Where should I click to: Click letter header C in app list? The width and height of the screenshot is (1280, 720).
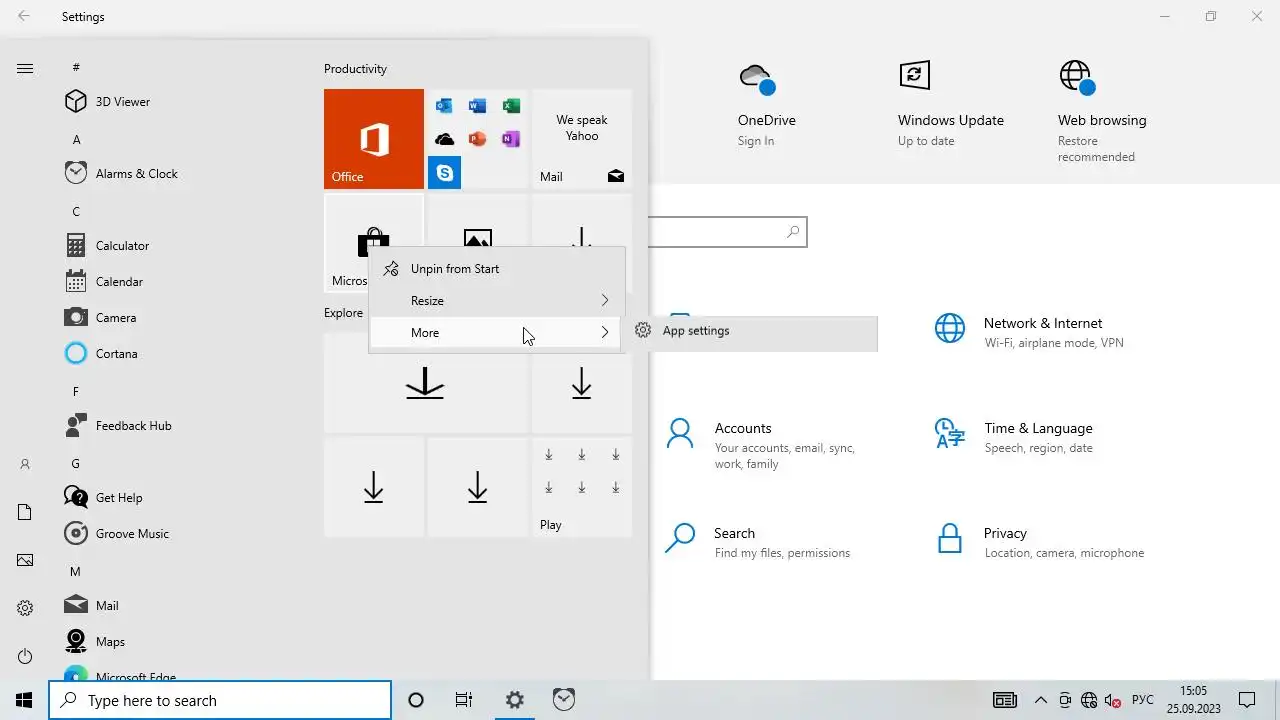[76, 211]
